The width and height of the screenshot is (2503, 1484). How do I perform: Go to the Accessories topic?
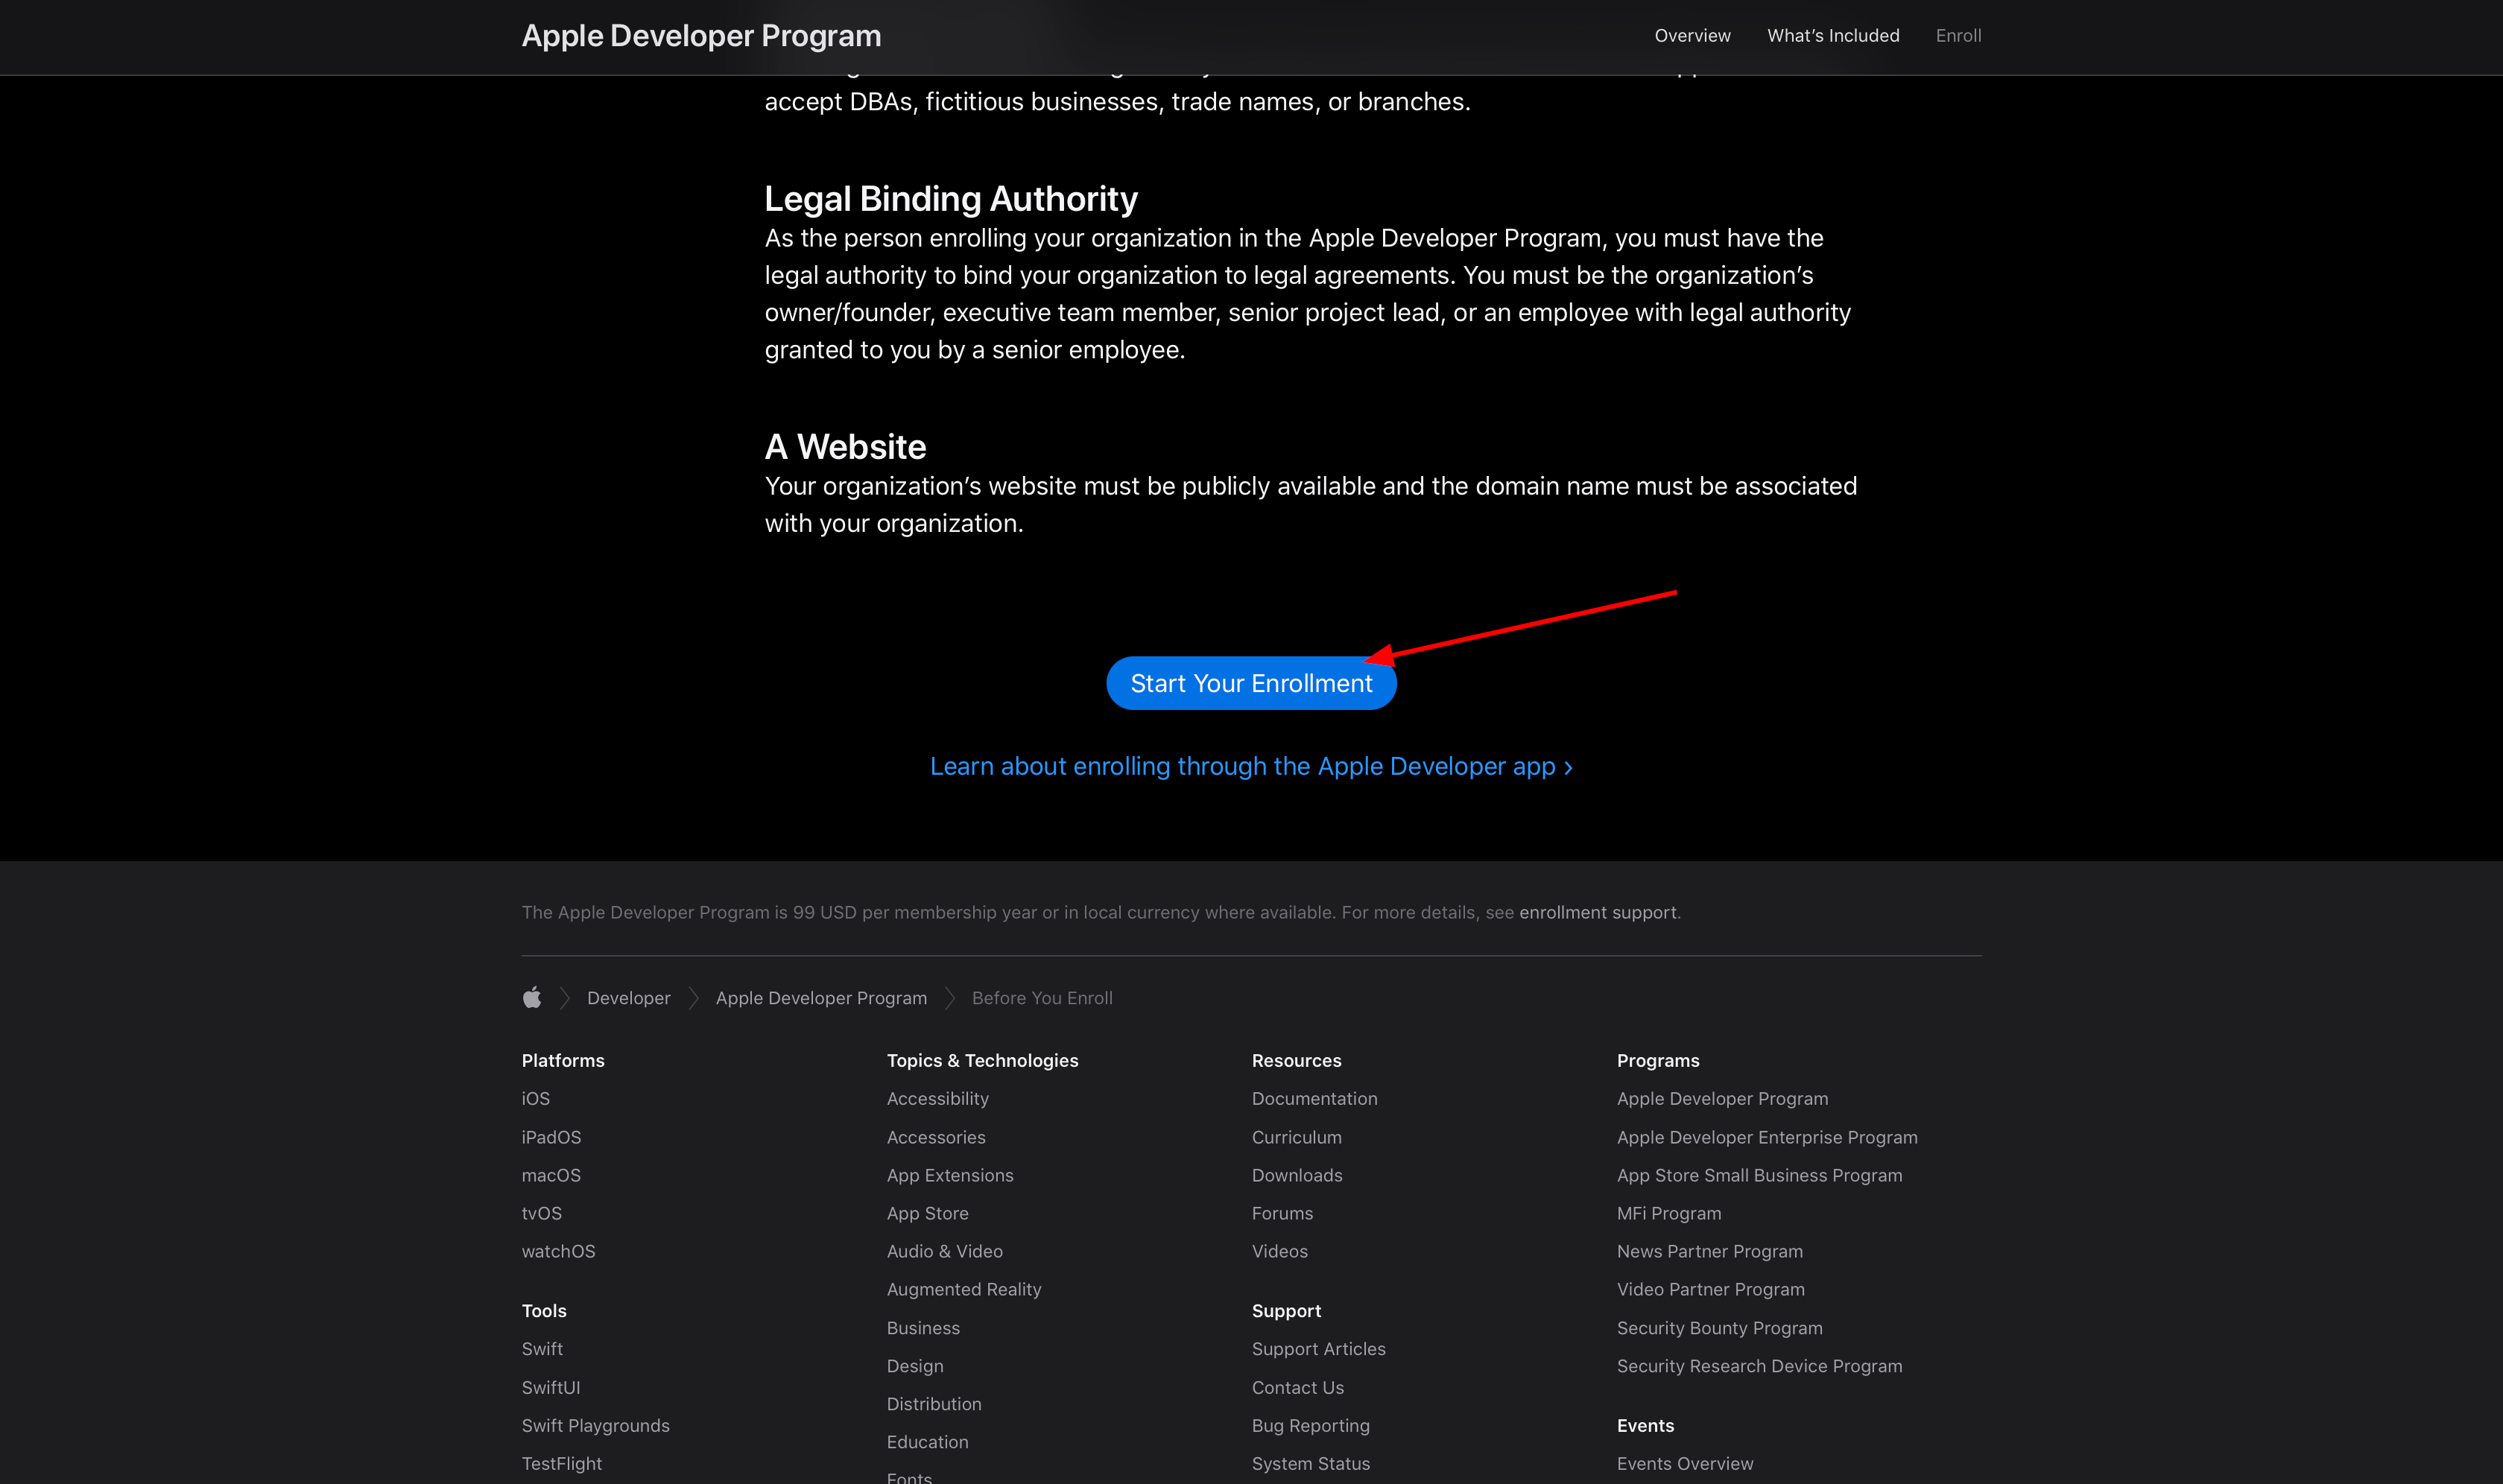(x=936, y=1137)
